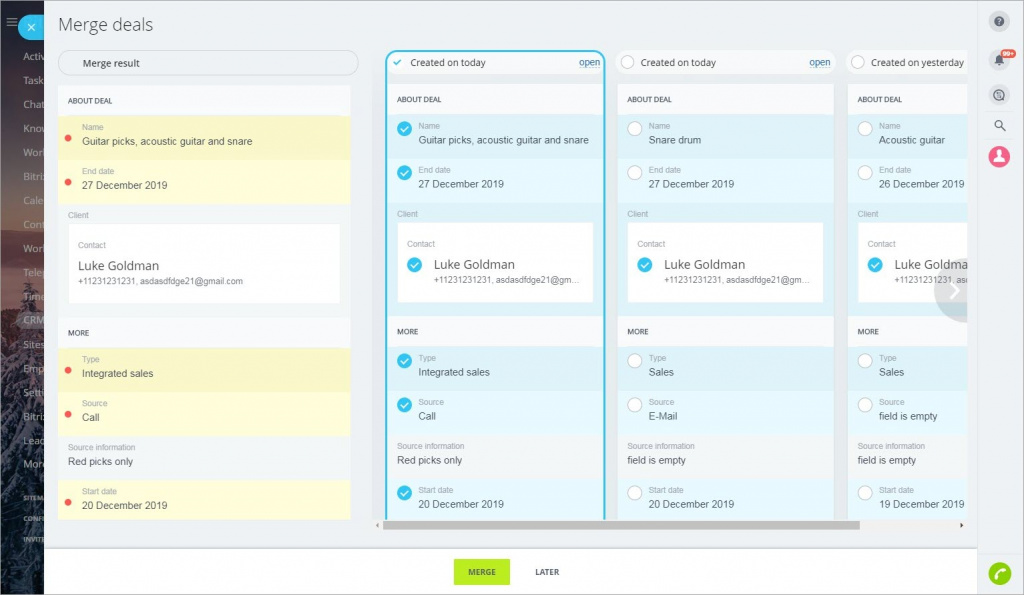Select the 'Snare drum' name radio button
Viewport: 1024px width, 595px height.
[634, 129]
